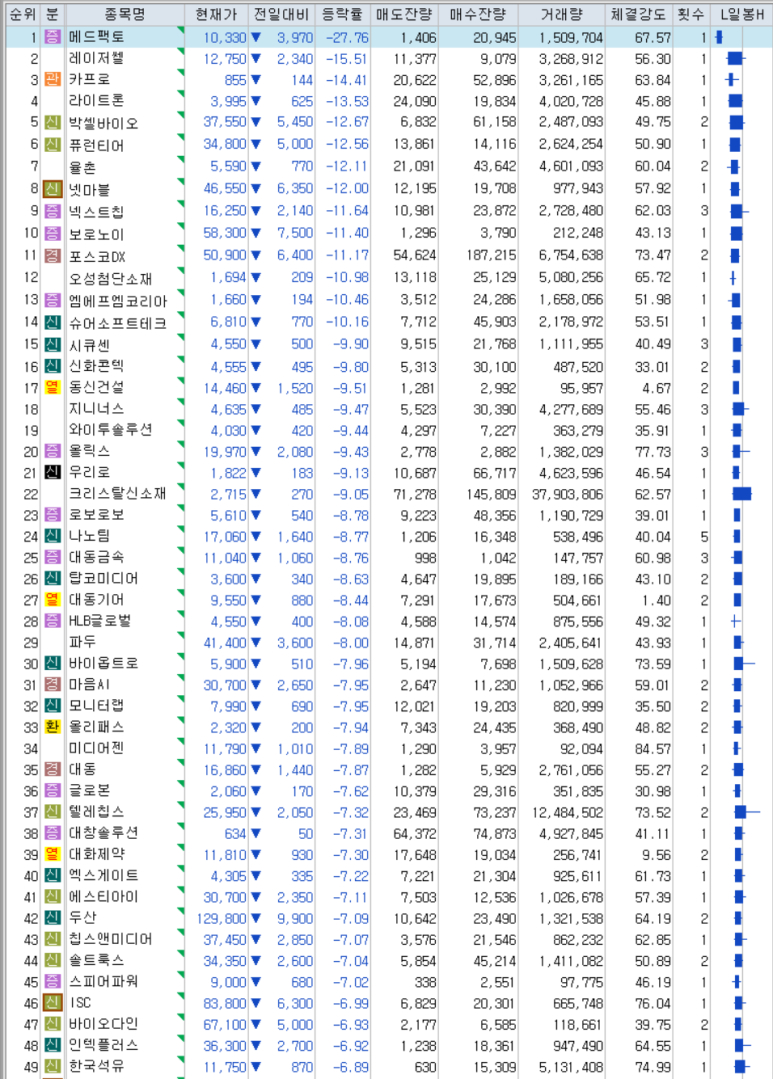773x1079 pixels.
Task: Click the 12,484,502 volume cell for 텔레칩스
Action: tap(568, 813)
